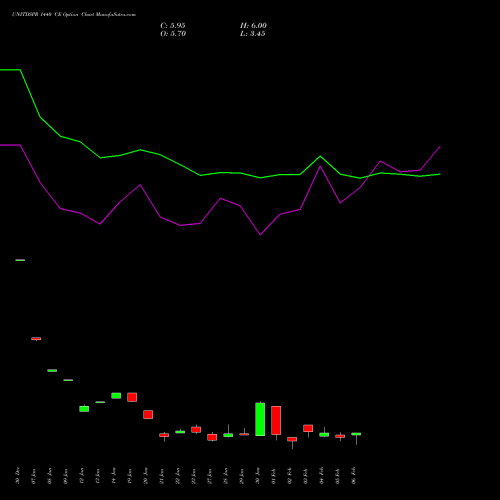The width and height of the screenshot is (500, 500).
Task: Click the 14 Jan date label
Action: [x=114, y=476]
